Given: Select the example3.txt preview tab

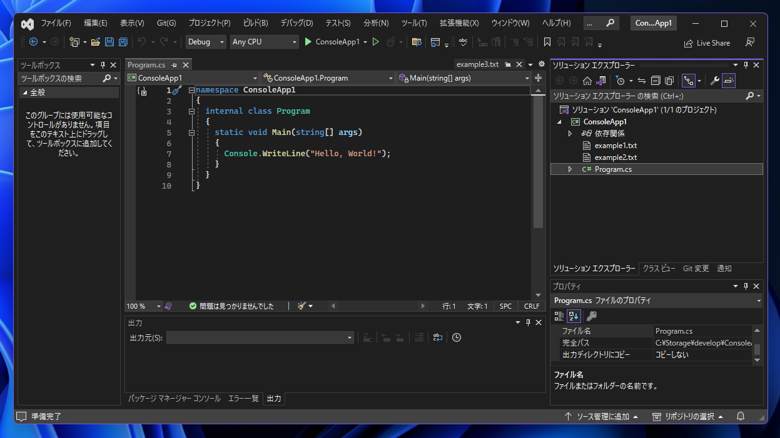Looking at the screenshot, I should coord(478,65).
